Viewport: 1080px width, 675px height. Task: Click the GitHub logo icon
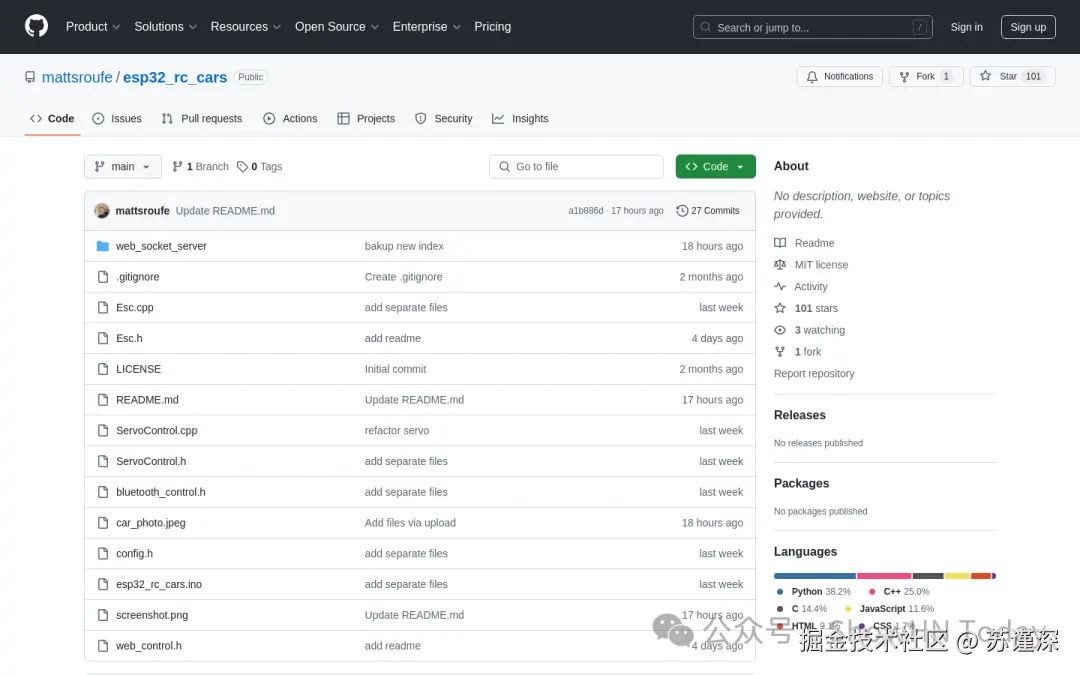coord(37,27)
